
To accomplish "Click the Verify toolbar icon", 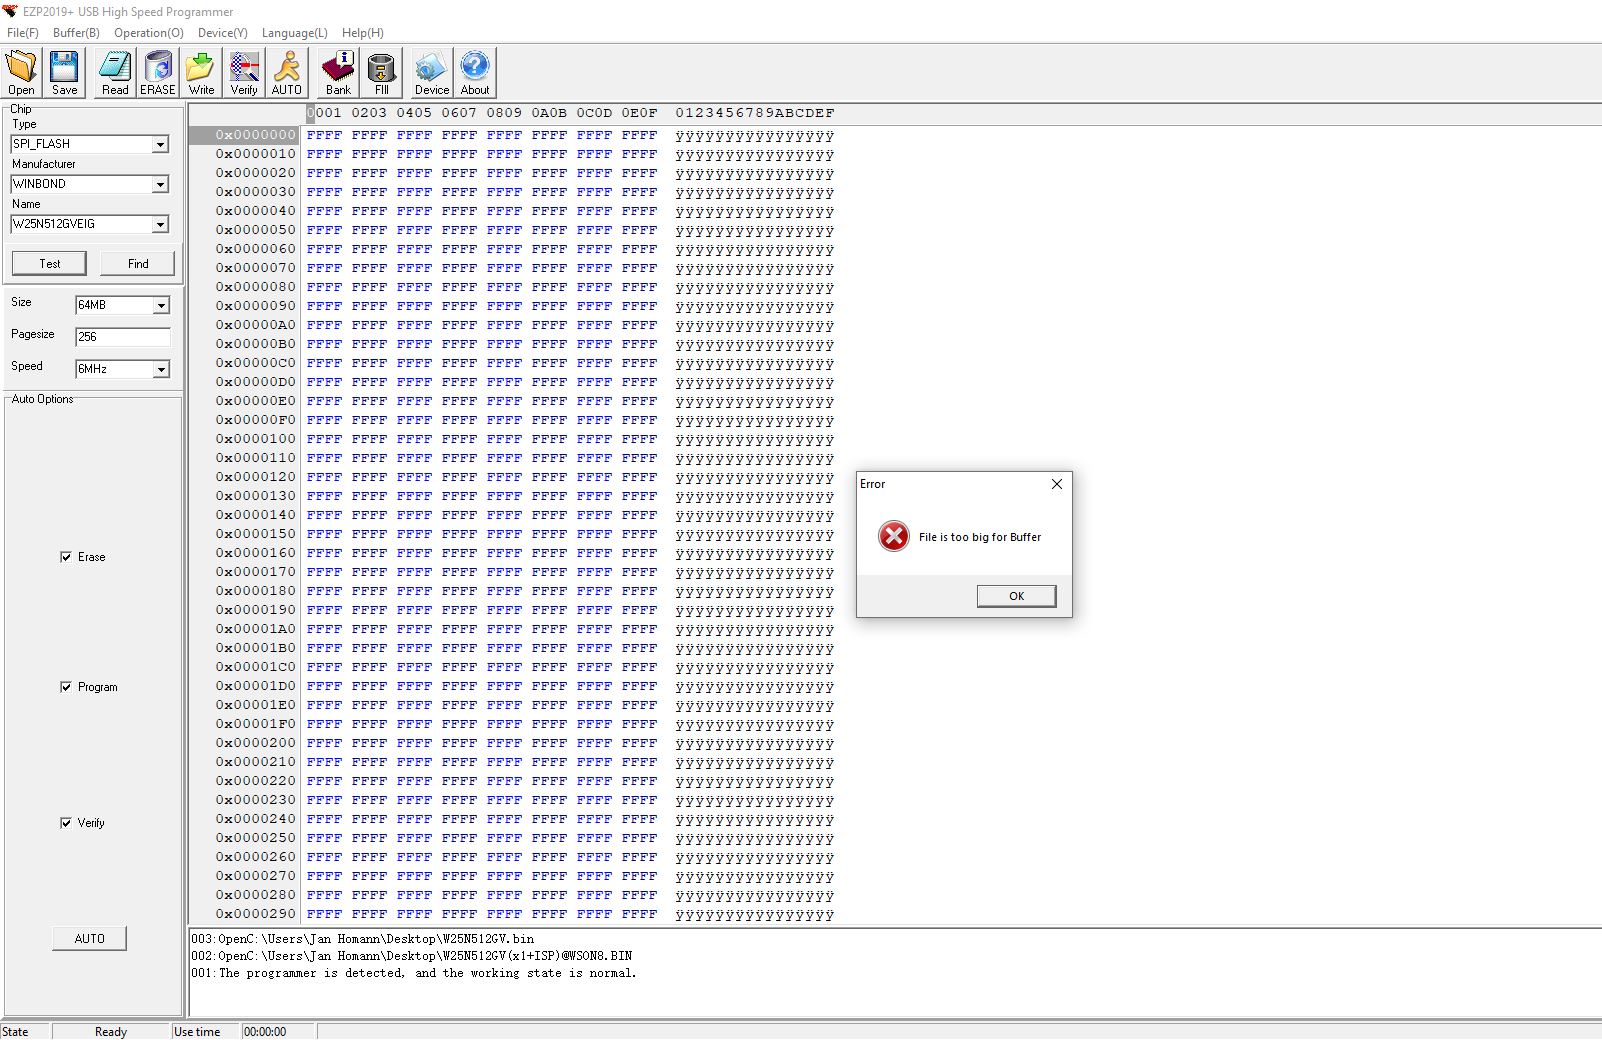I will pos(244,73).
